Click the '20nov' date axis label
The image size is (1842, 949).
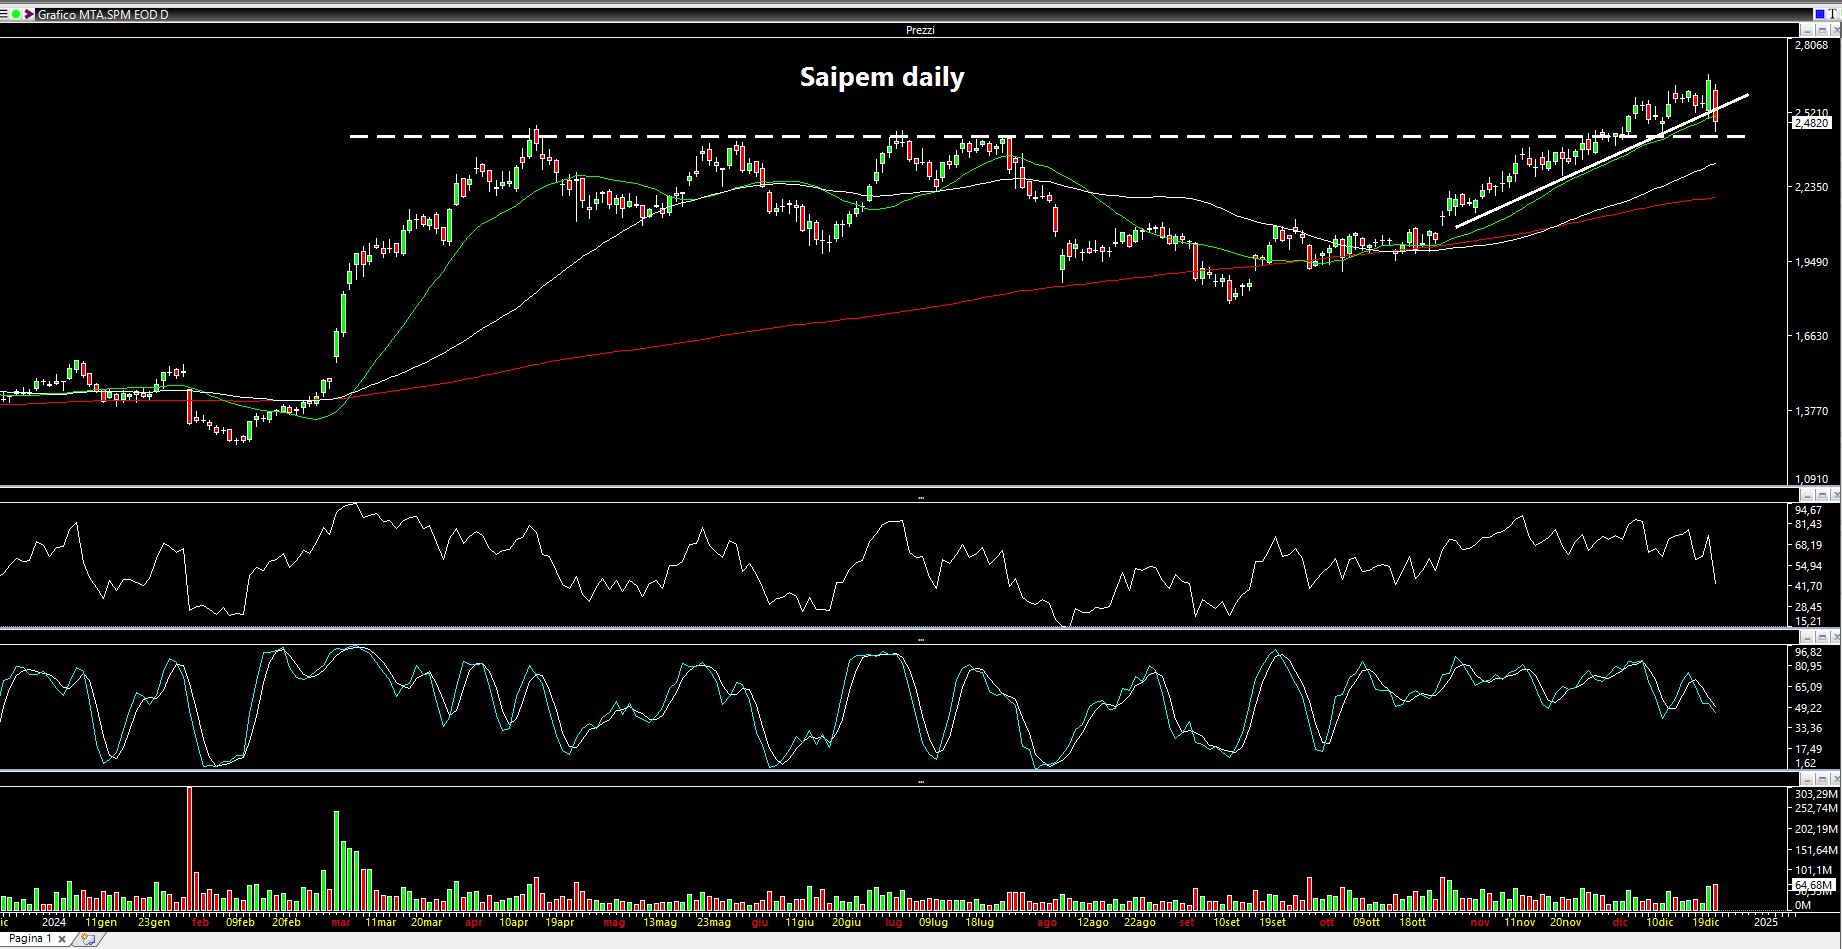click(x=1565, y=922)
